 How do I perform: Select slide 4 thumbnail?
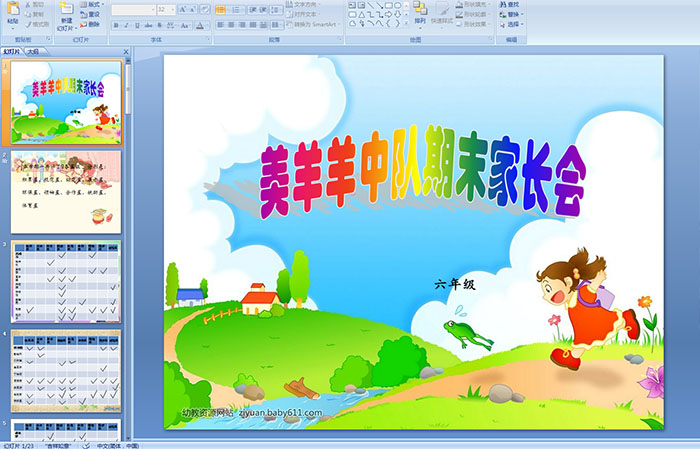[66, 371]
